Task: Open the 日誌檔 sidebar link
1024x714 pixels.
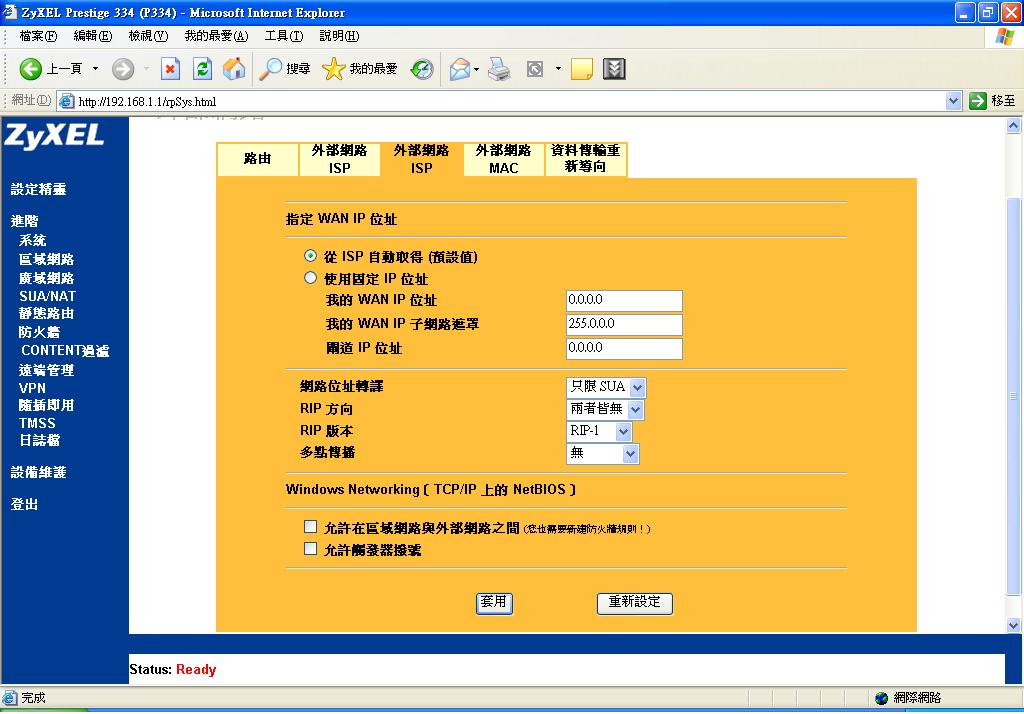Action: point(39,441)
